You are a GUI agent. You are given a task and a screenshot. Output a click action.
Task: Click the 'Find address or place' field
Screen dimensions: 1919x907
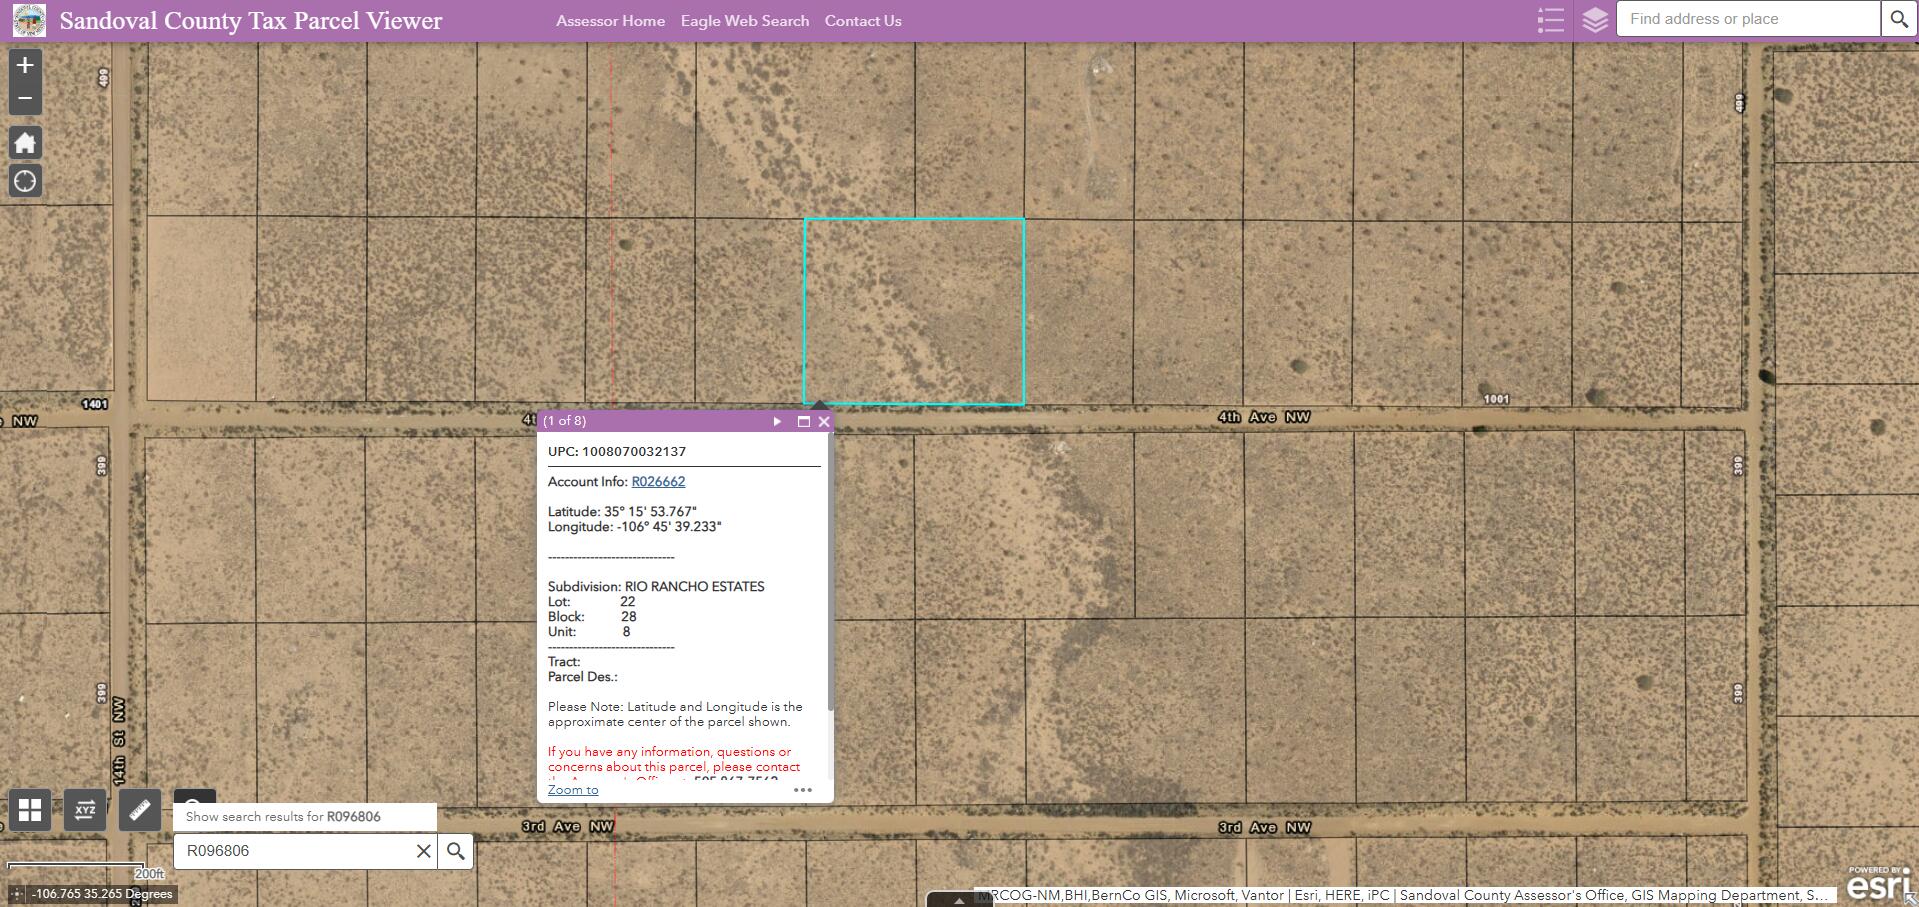tap(1746, 19)
